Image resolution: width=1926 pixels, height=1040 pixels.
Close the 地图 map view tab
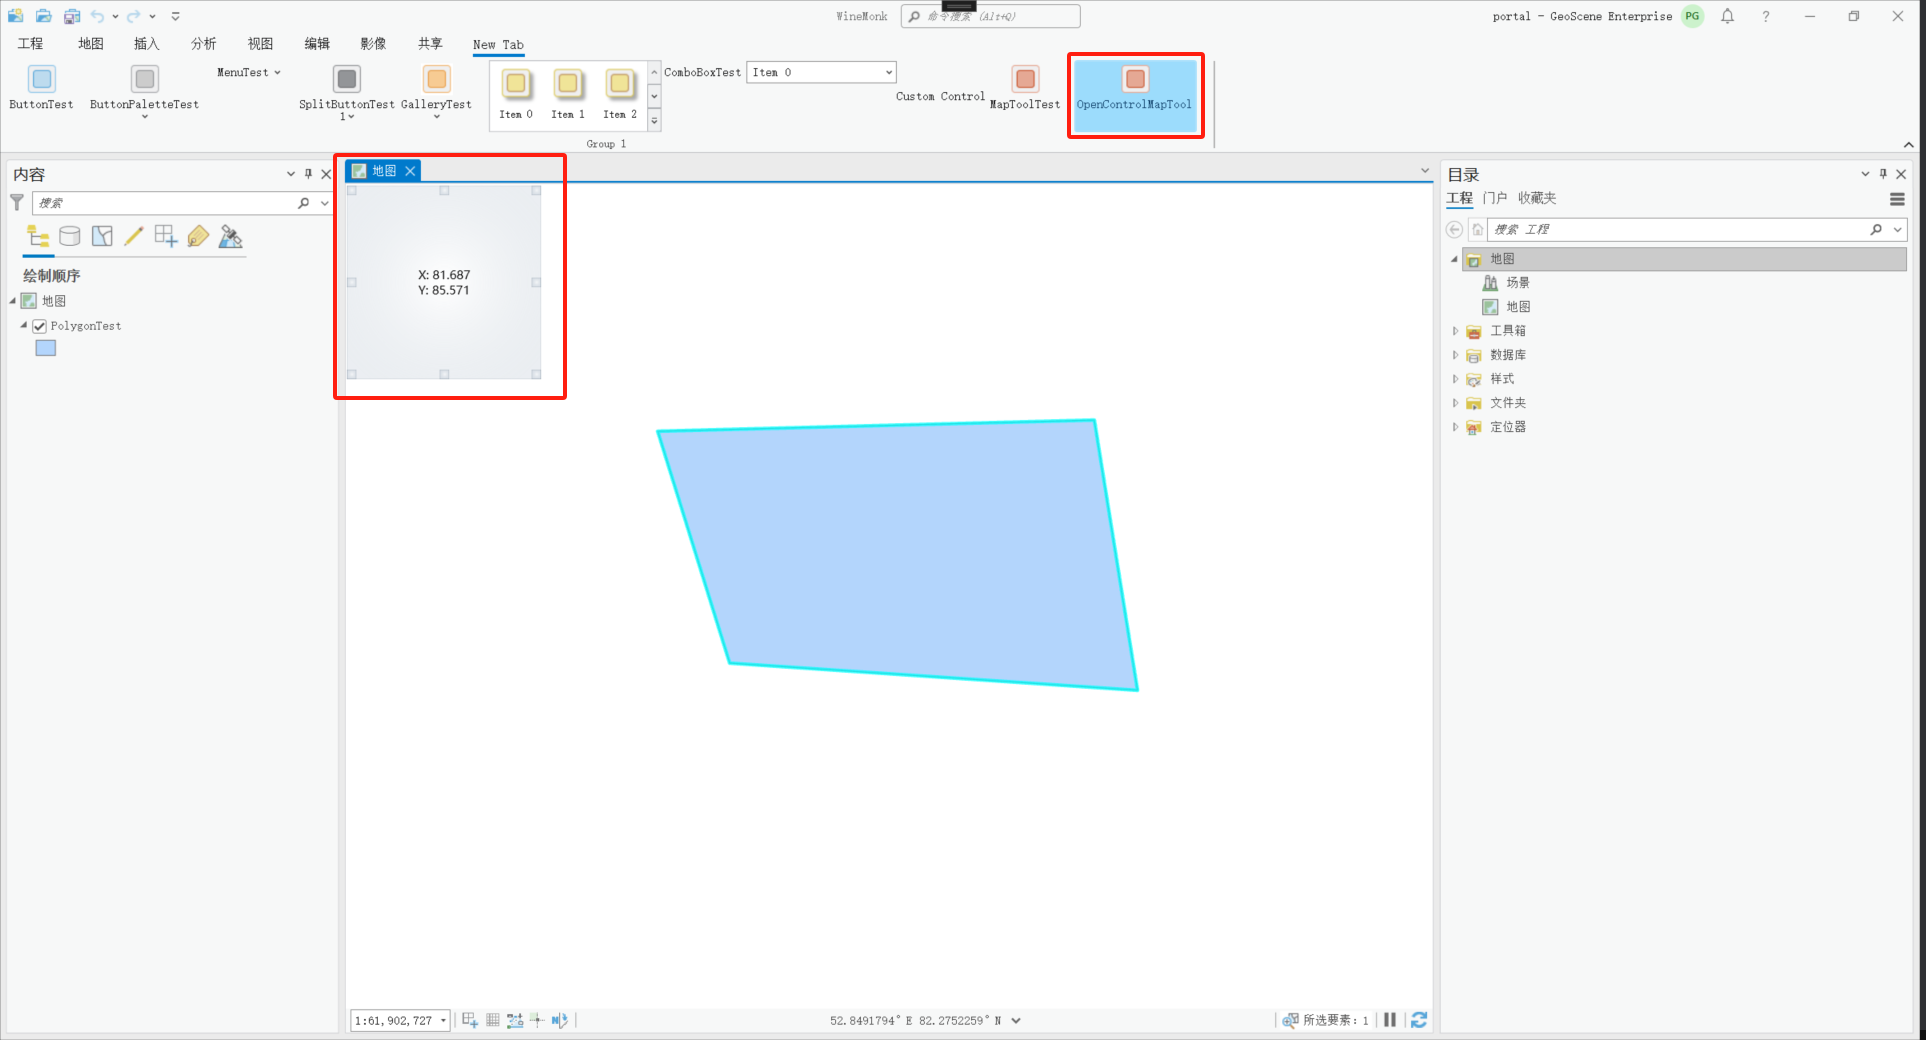click(410, 171)
